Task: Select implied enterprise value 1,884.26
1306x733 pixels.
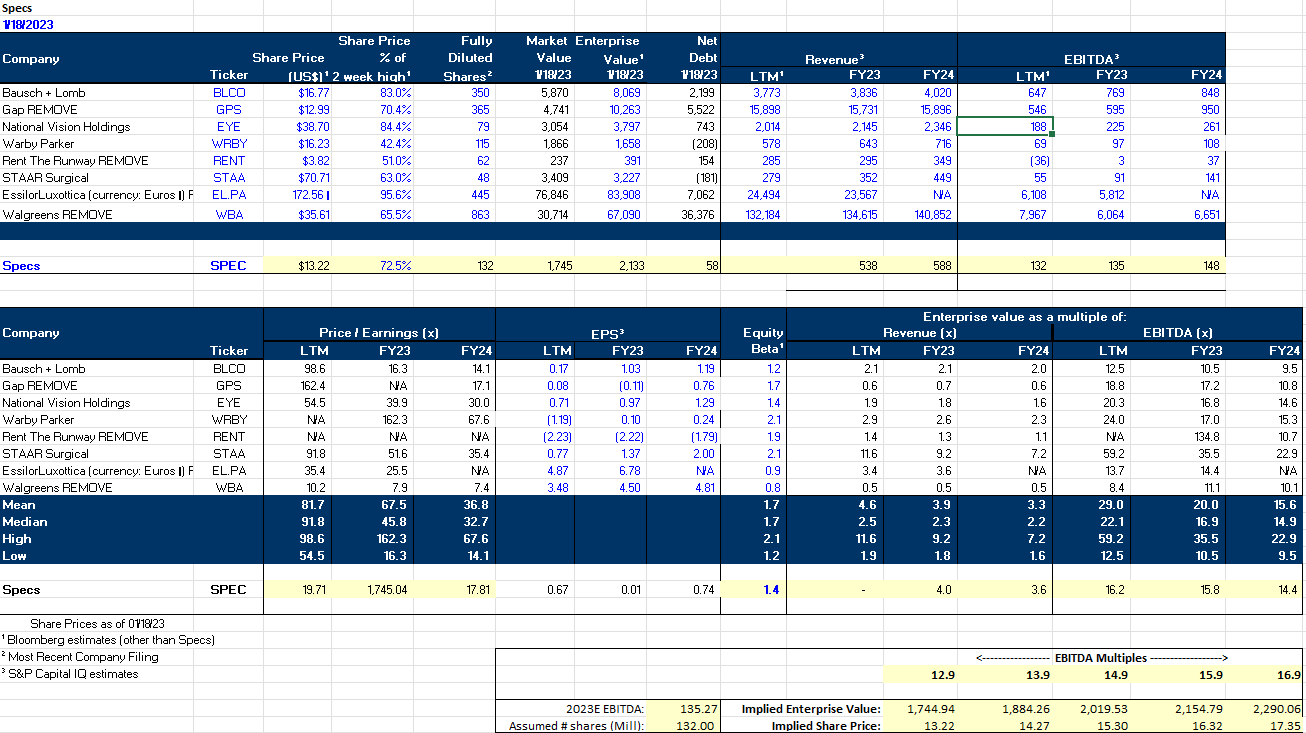Action: (x=1026, y=709)
